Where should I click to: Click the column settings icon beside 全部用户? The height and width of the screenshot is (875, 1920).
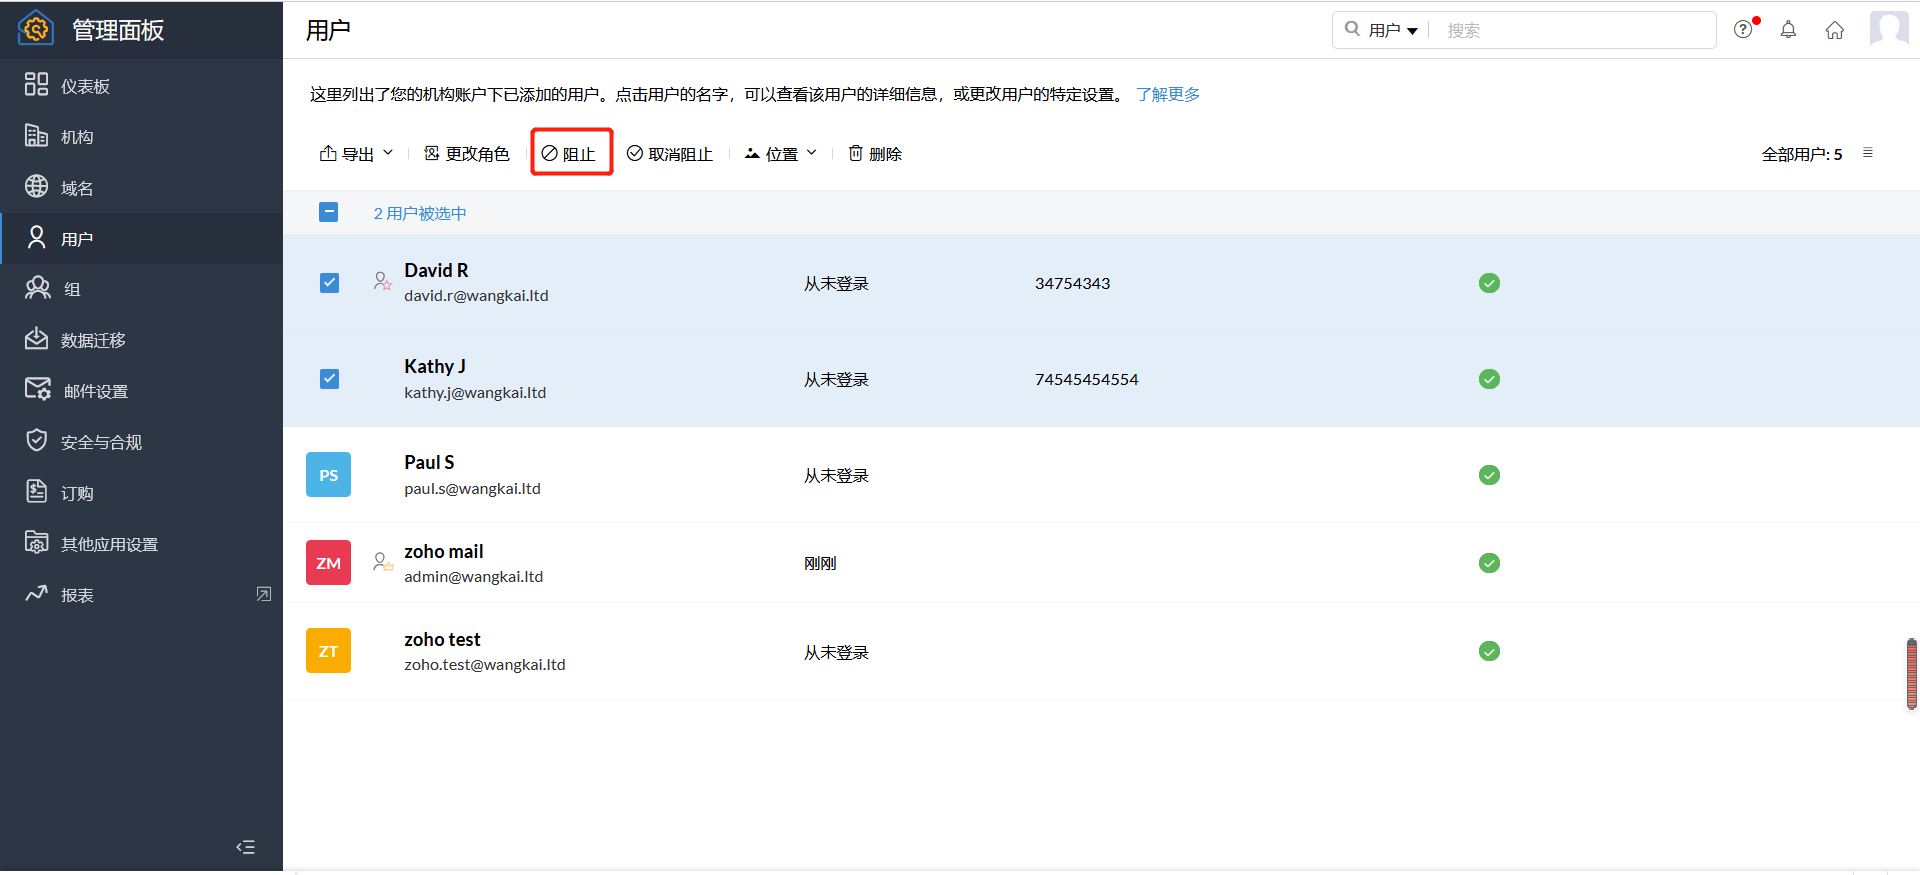[x=1867, y=153]
